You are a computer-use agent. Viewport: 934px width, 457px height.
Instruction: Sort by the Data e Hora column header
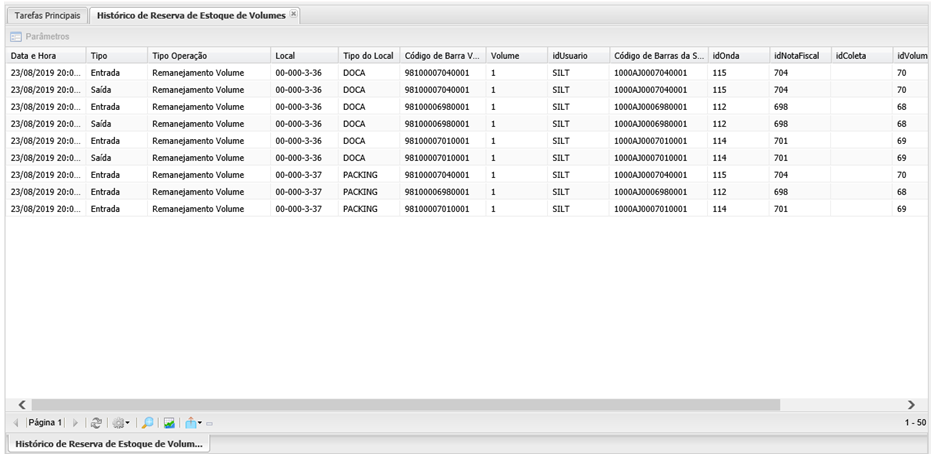(x=46, y=56)
